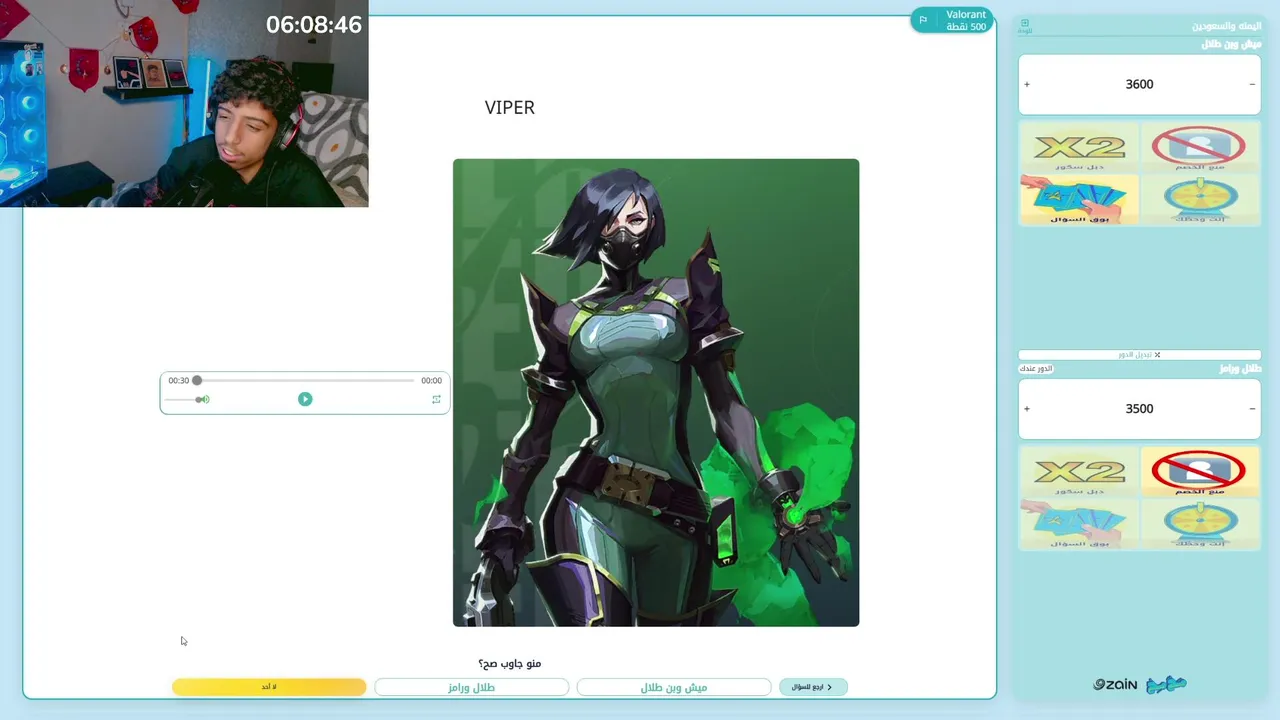Click the 'طلال ورامز' team name header
Image resolution: width=1280 pixels, height=720 pixels.
[x=1240, y=369]
